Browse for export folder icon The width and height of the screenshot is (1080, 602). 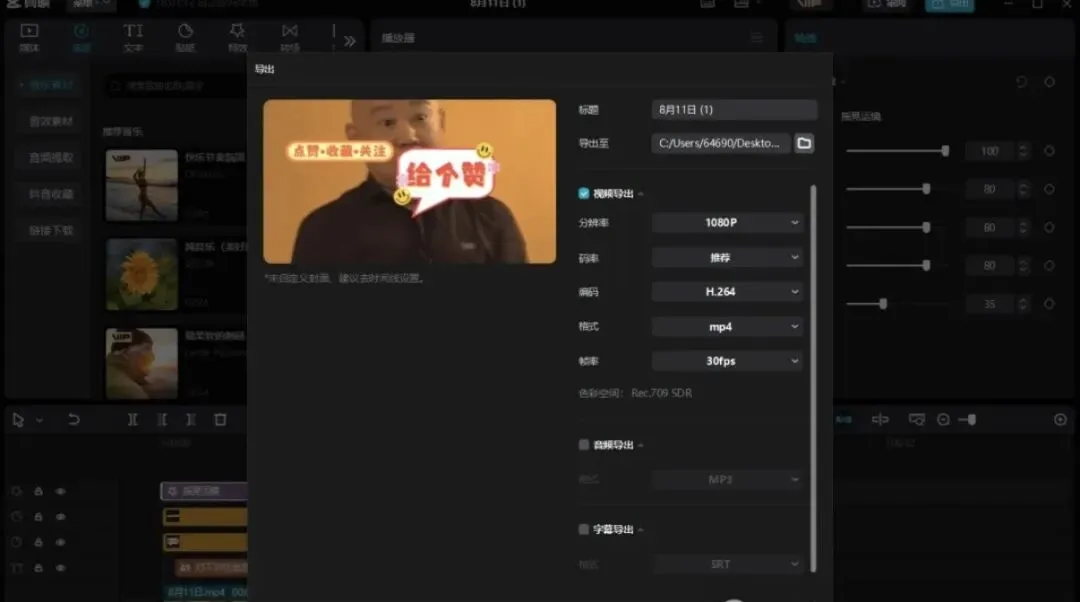click(804, 143)
